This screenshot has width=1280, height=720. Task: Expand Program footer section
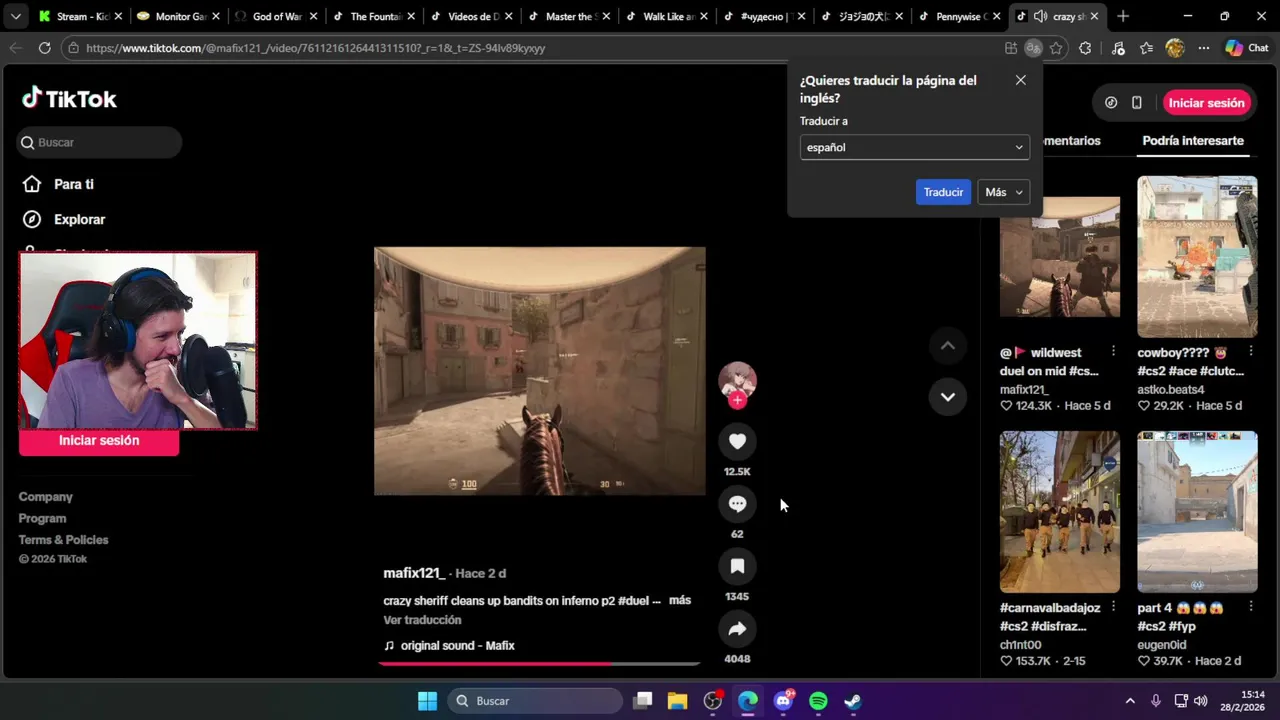(x=42, y=518)
